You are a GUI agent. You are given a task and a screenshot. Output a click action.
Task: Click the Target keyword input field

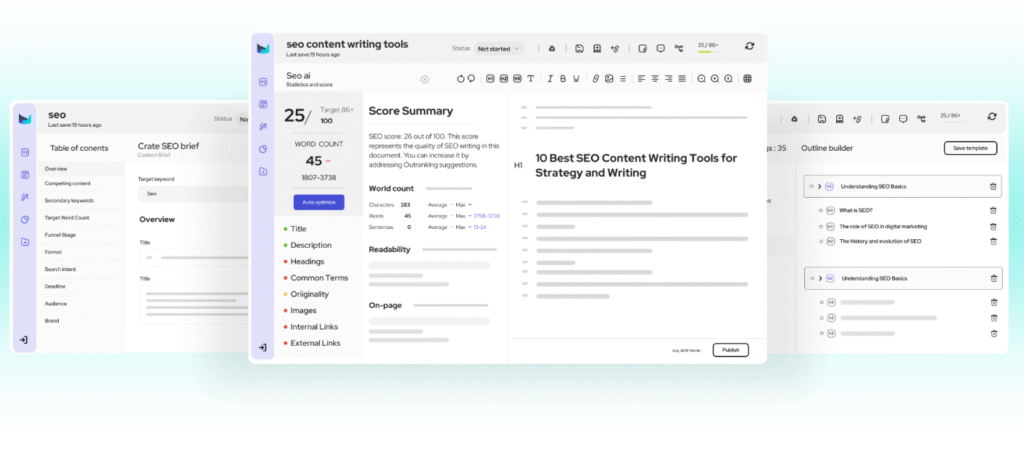pyautogui.click(x=190, y=193)
